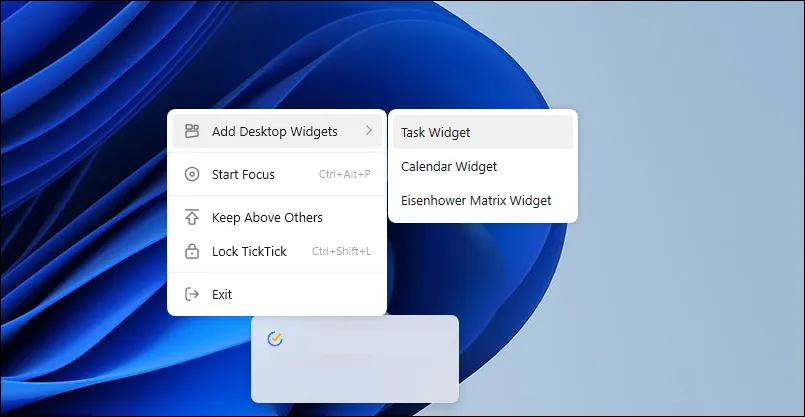Screen dimensions: 805x417
Task: Click the Ctrl+Shift+L shortcut label
Action: (341, 252)
